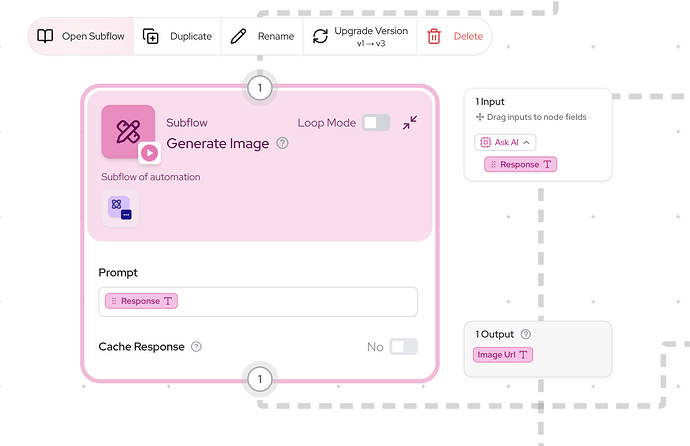Click the collapse node arrows icon
This screenshot has height=446, width=690.
click(410, 123)
